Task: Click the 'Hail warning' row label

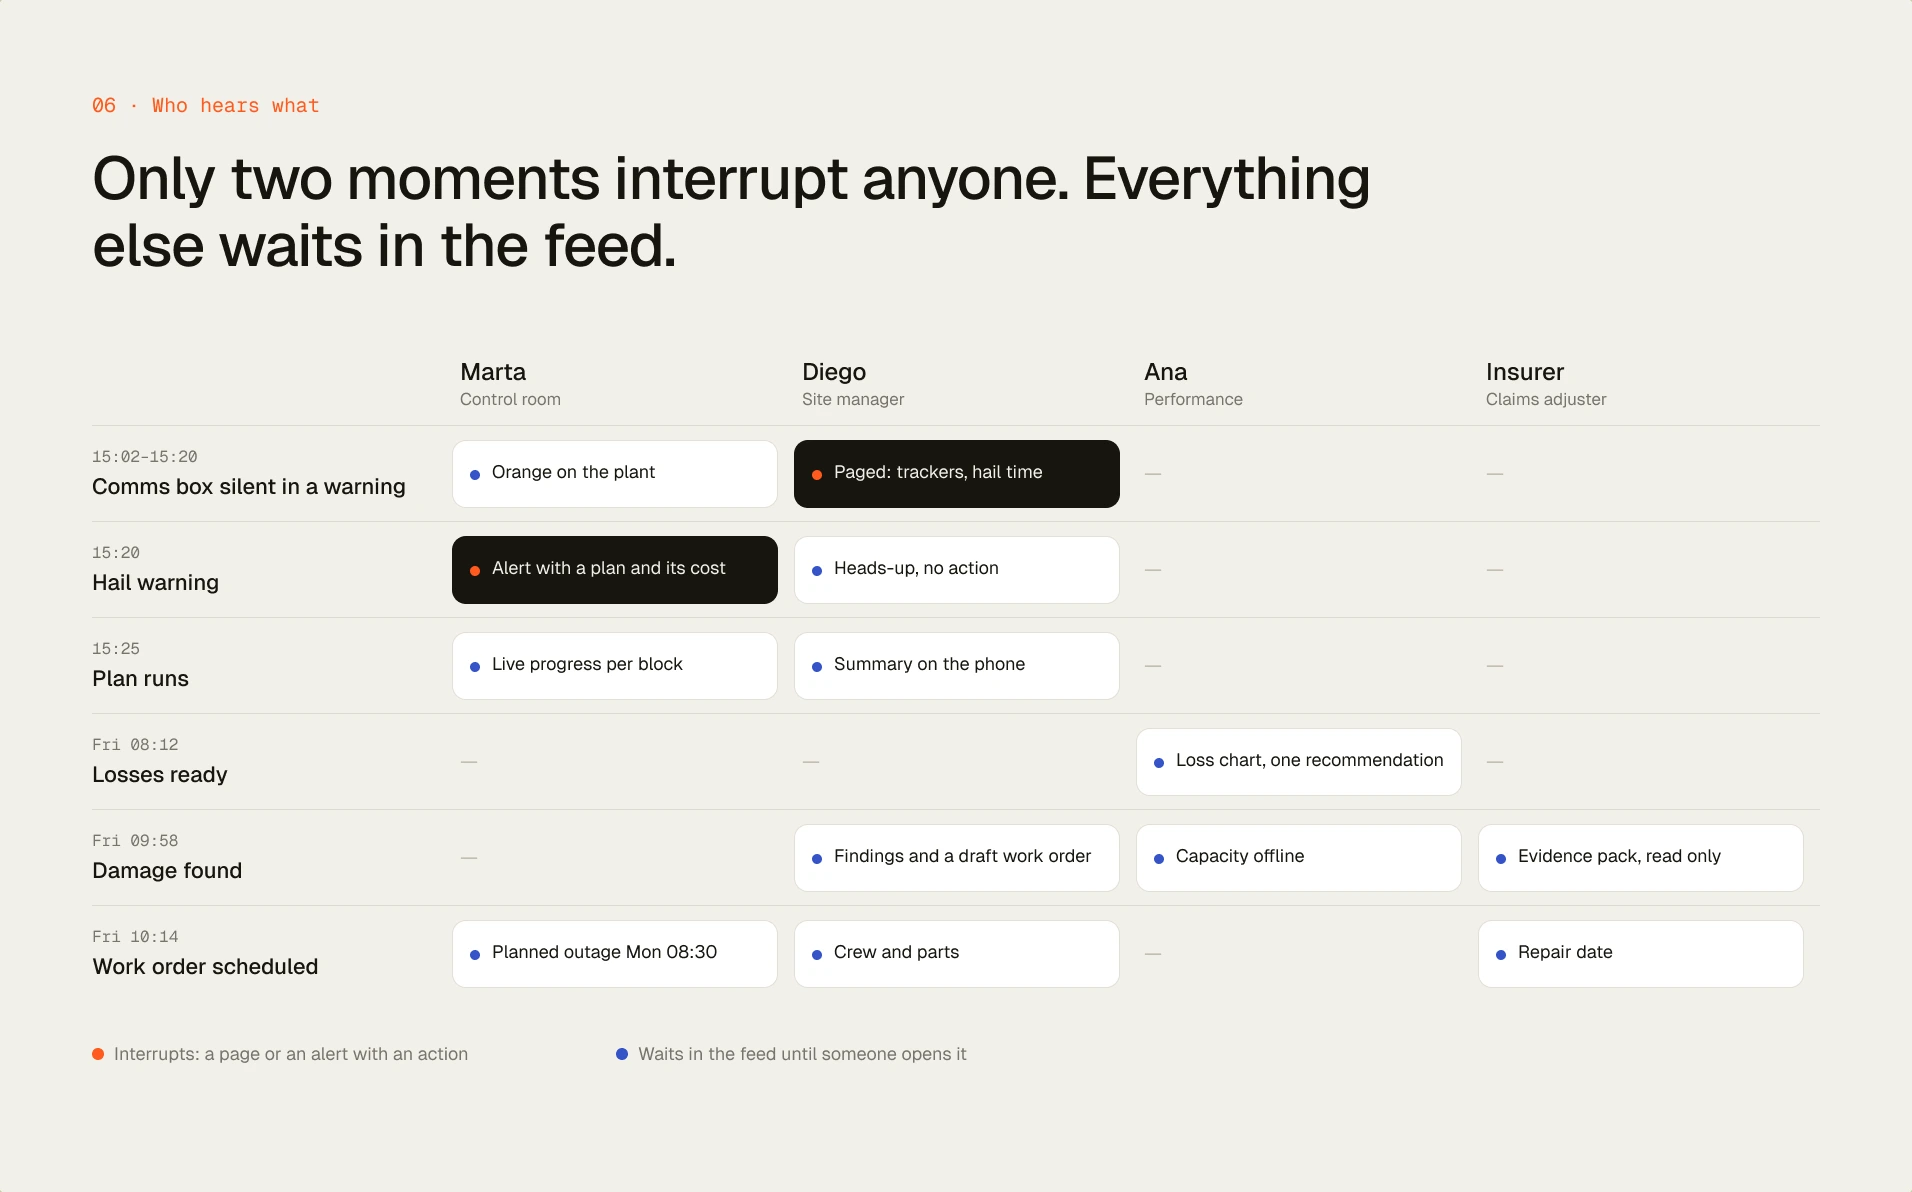Action: [x=155, y=583]
